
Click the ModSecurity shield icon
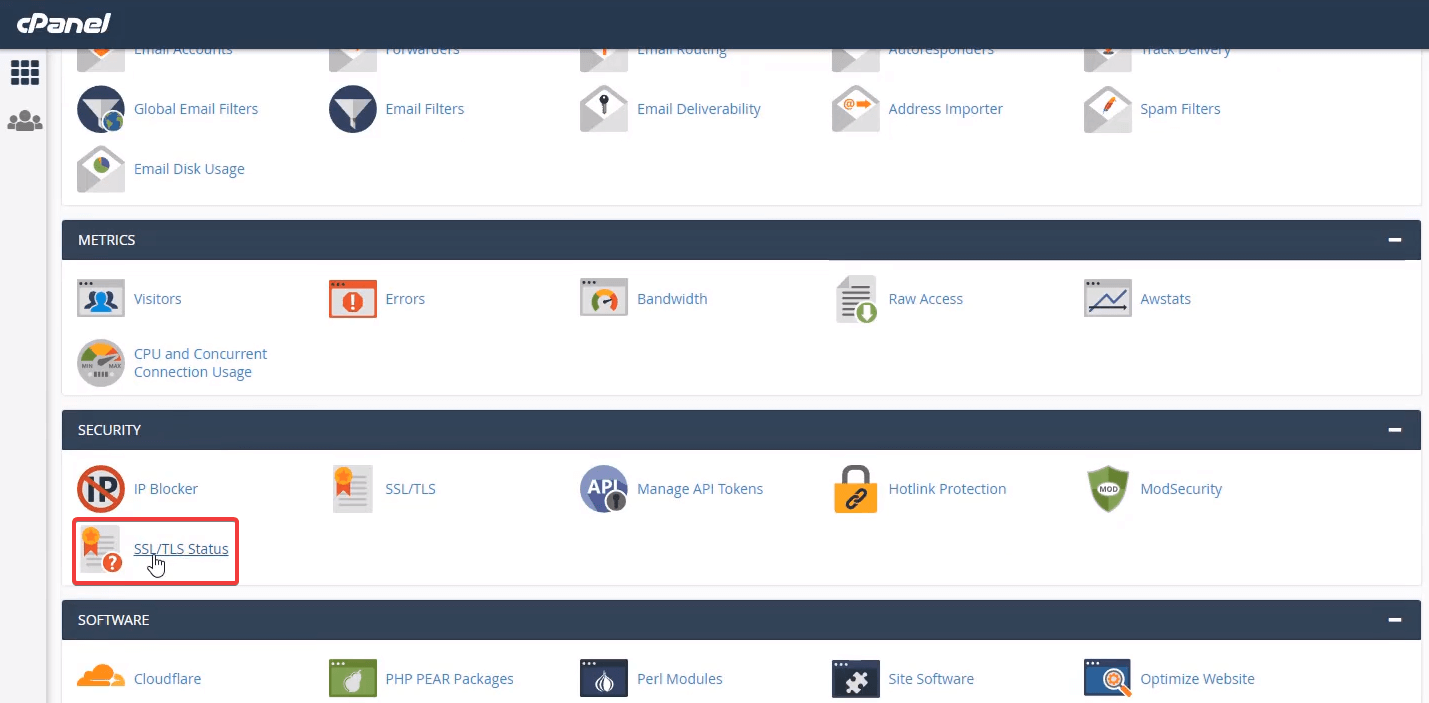[1107, 488]
